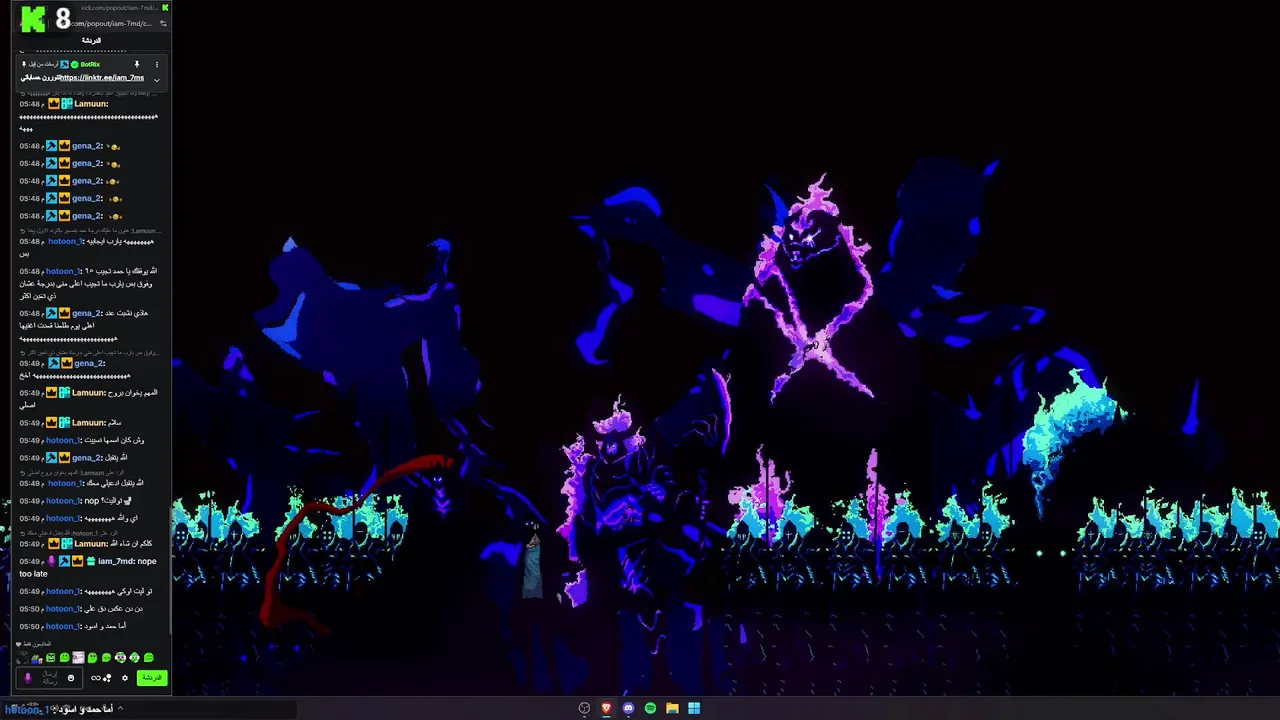Expand the taskbar hidden items chevron
The height and width of the screenshot is (720, 1280).
[120, 708]
